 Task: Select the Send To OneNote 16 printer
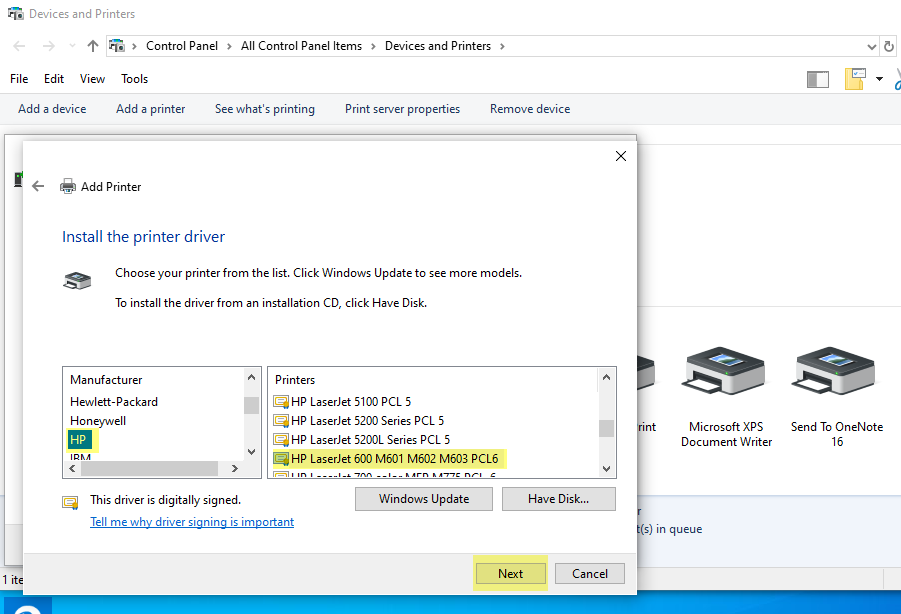tap(837, 397)
